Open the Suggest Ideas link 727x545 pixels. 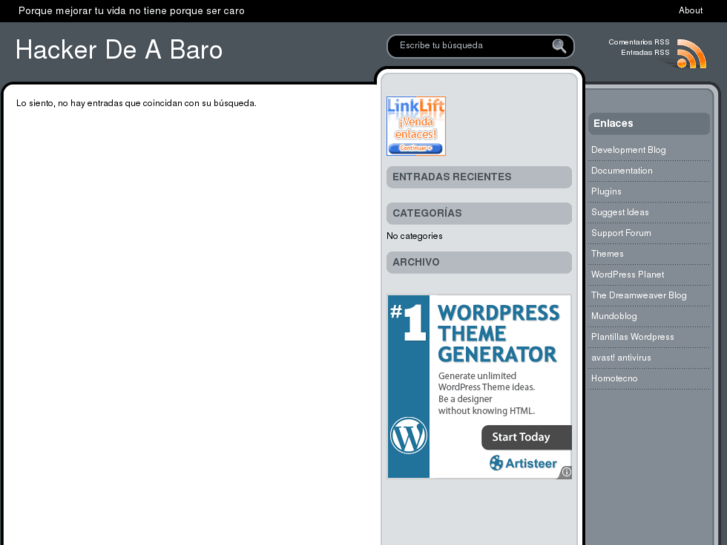(x=620, y=212)
